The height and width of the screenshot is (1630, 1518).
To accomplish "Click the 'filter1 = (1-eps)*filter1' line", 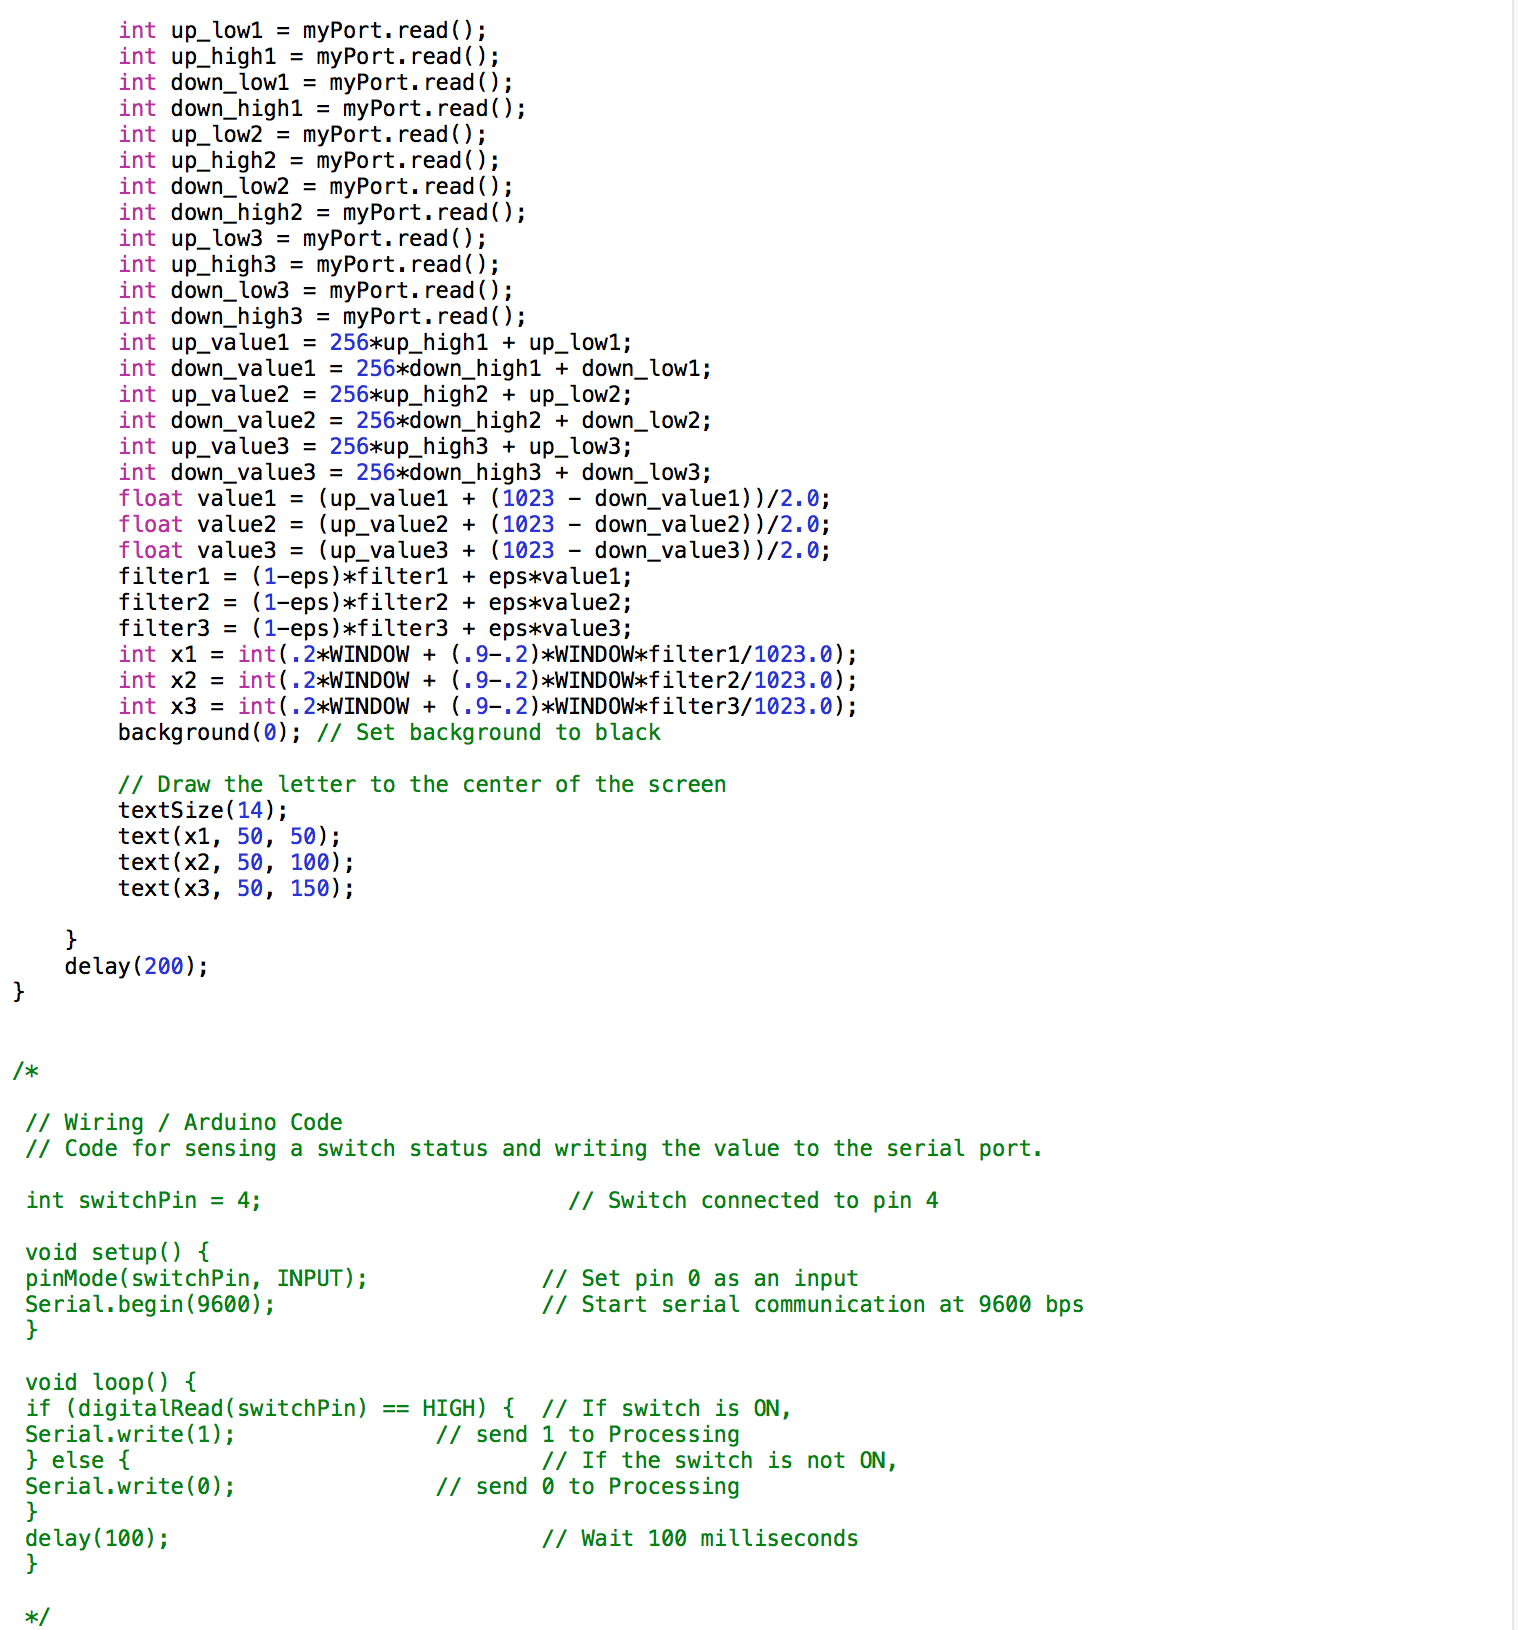I will 375,577.
